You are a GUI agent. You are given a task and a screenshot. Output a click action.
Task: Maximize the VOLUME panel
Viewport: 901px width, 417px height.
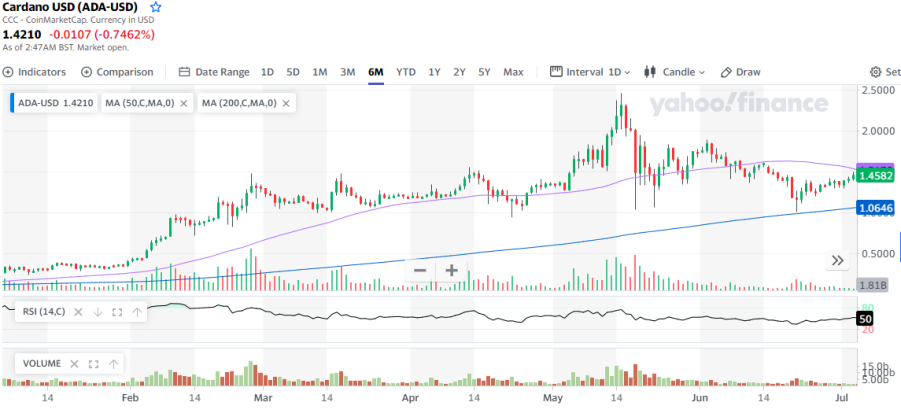[94, 364]
